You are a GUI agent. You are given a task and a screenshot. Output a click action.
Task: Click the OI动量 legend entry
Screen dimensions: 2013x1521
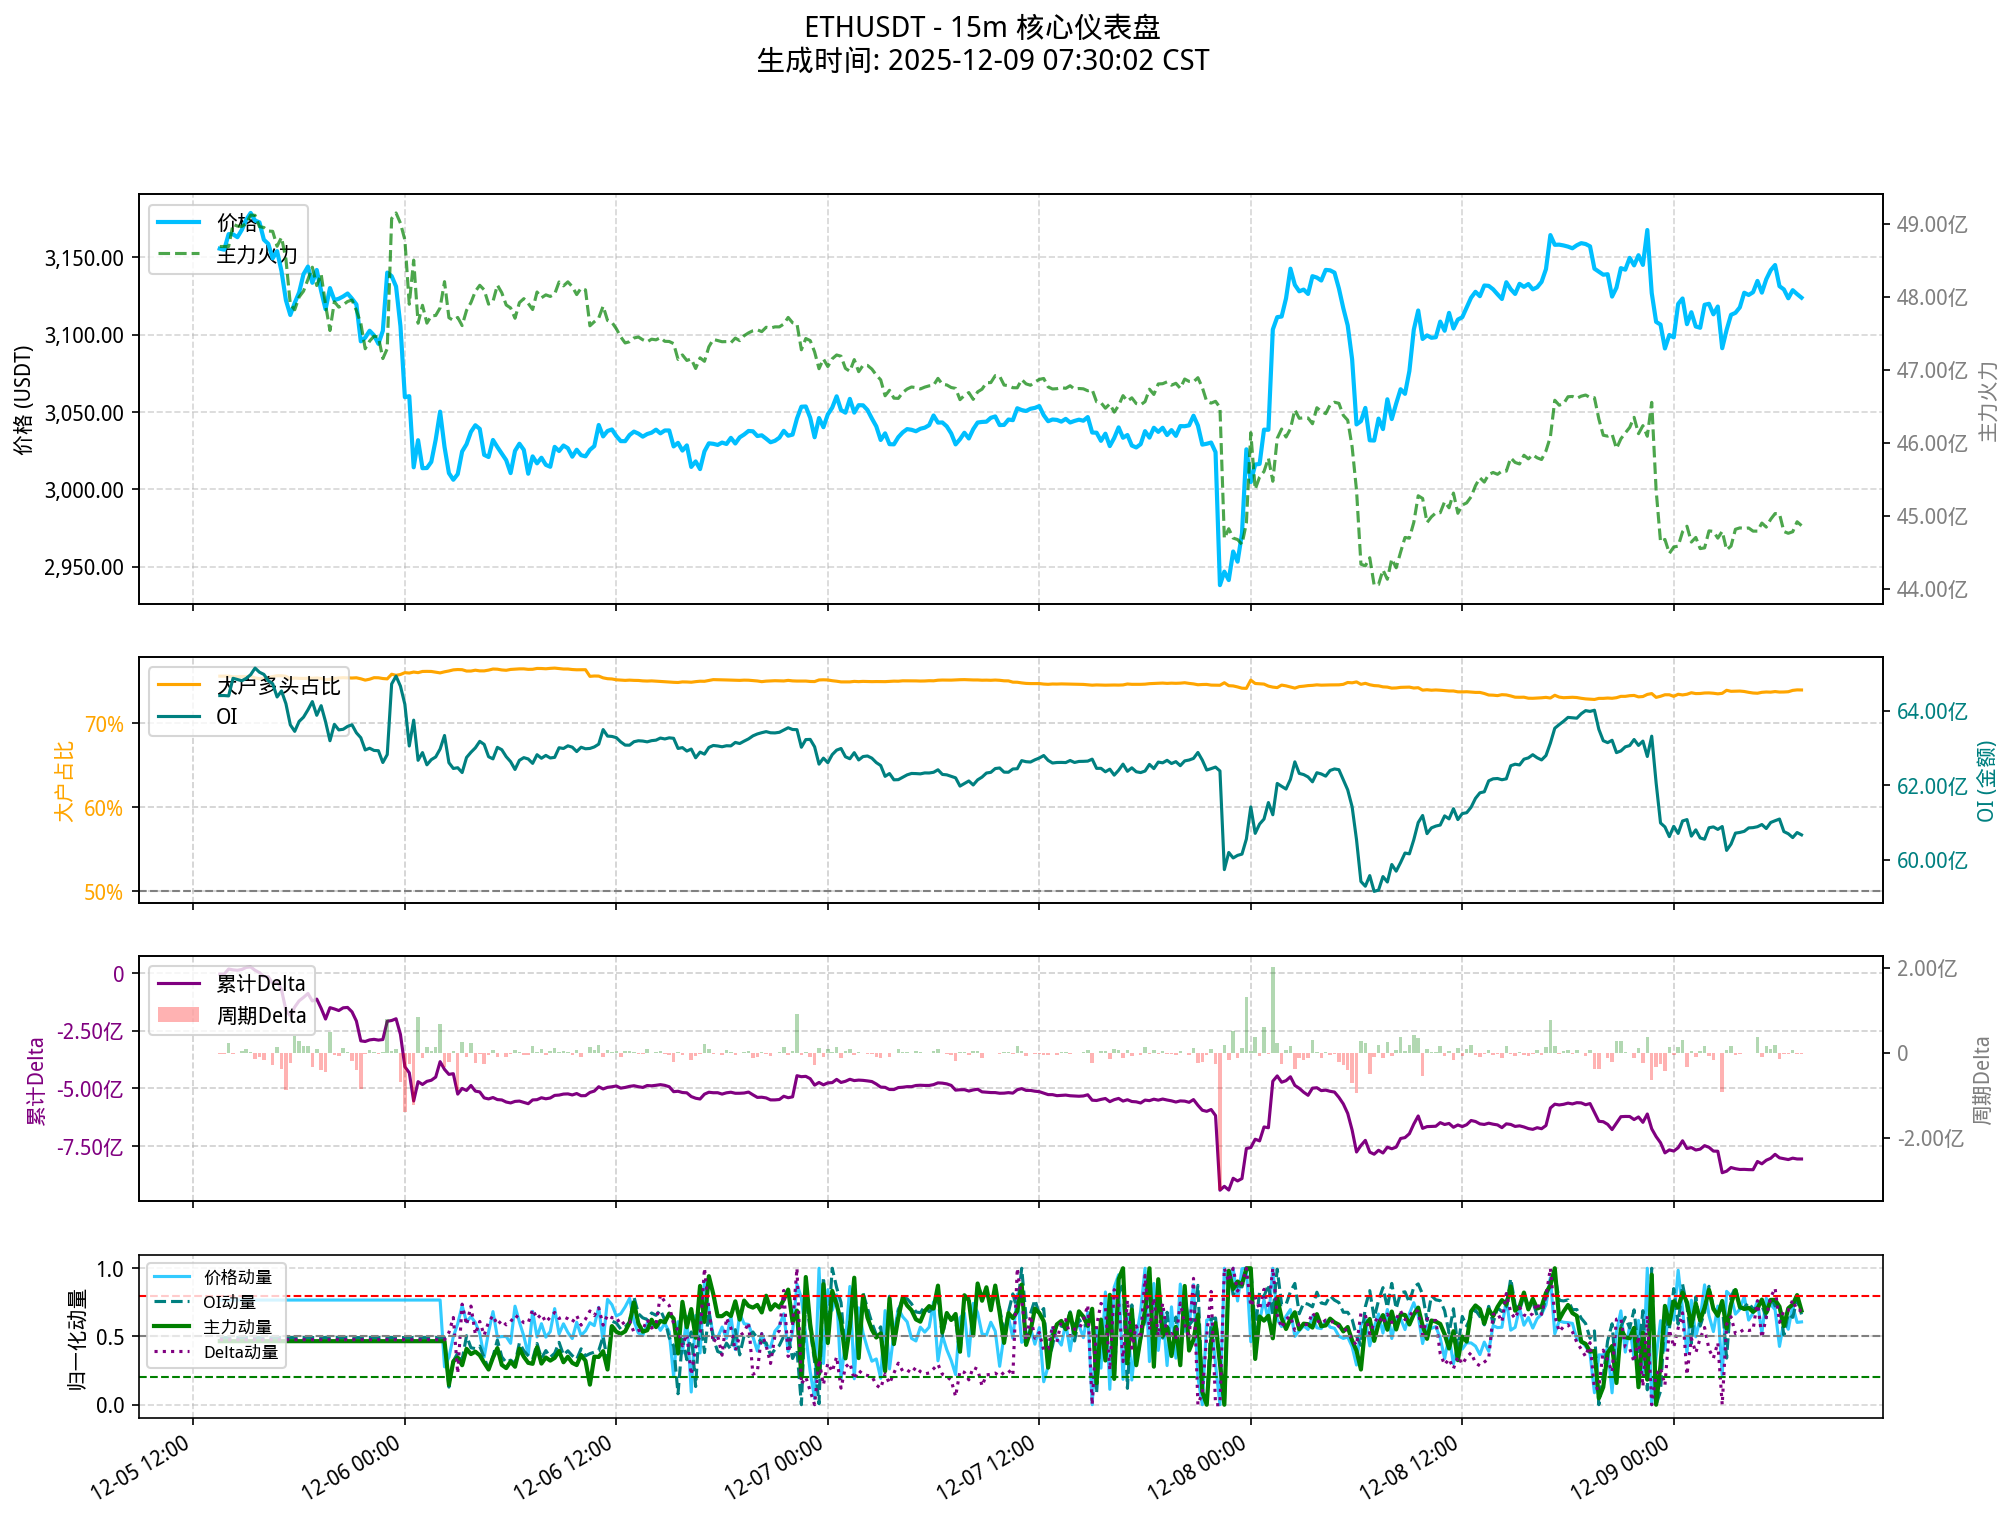pyautogui.click(x=229, y=1302)
